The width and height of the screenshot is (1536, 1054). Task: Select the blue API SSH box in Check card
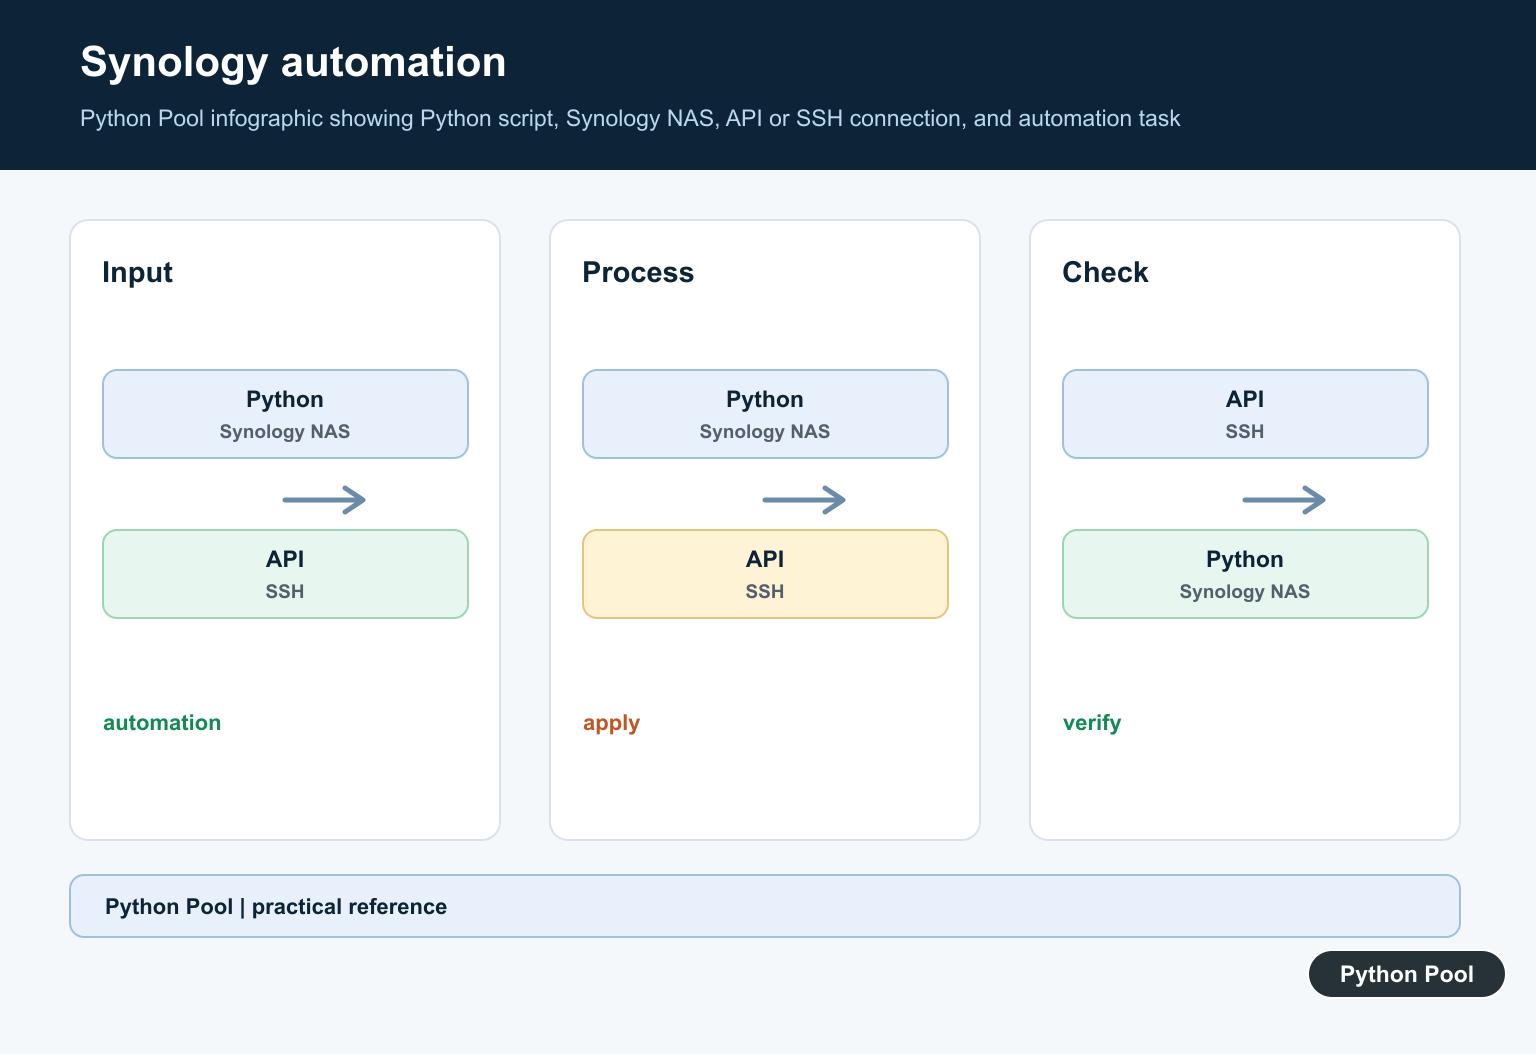pos(1245,414)
